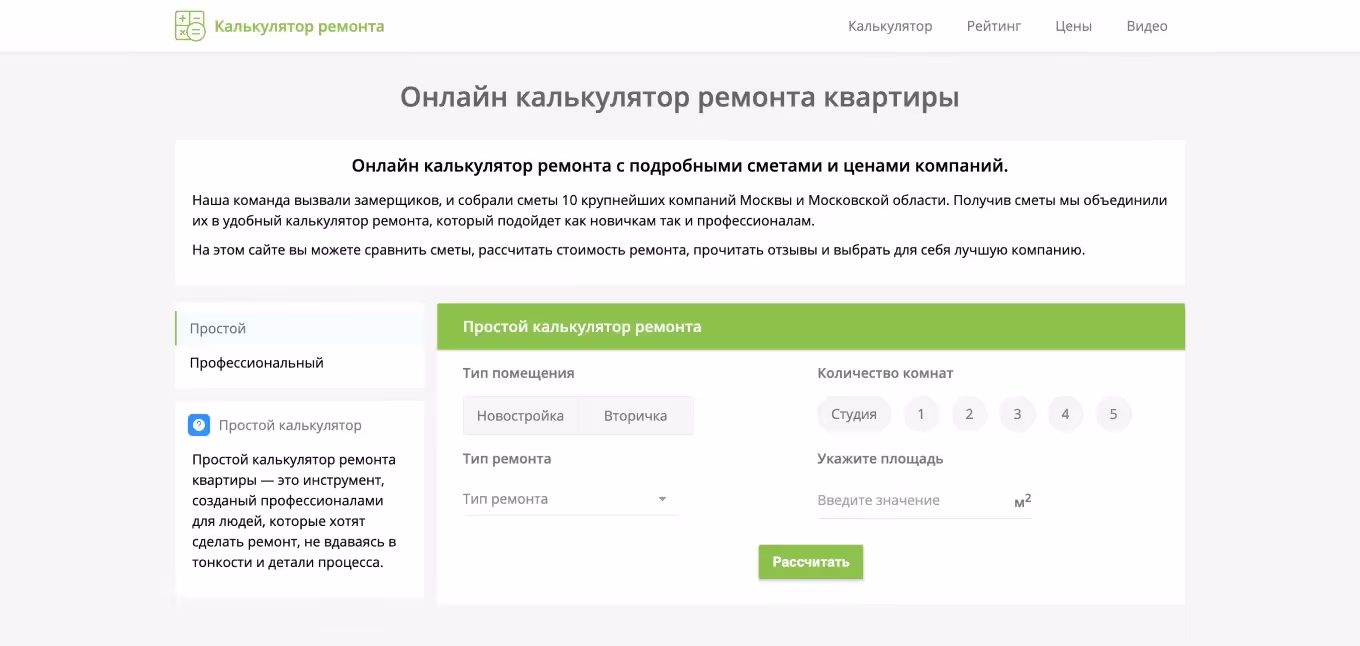Select 1 room

pos(921,414)
